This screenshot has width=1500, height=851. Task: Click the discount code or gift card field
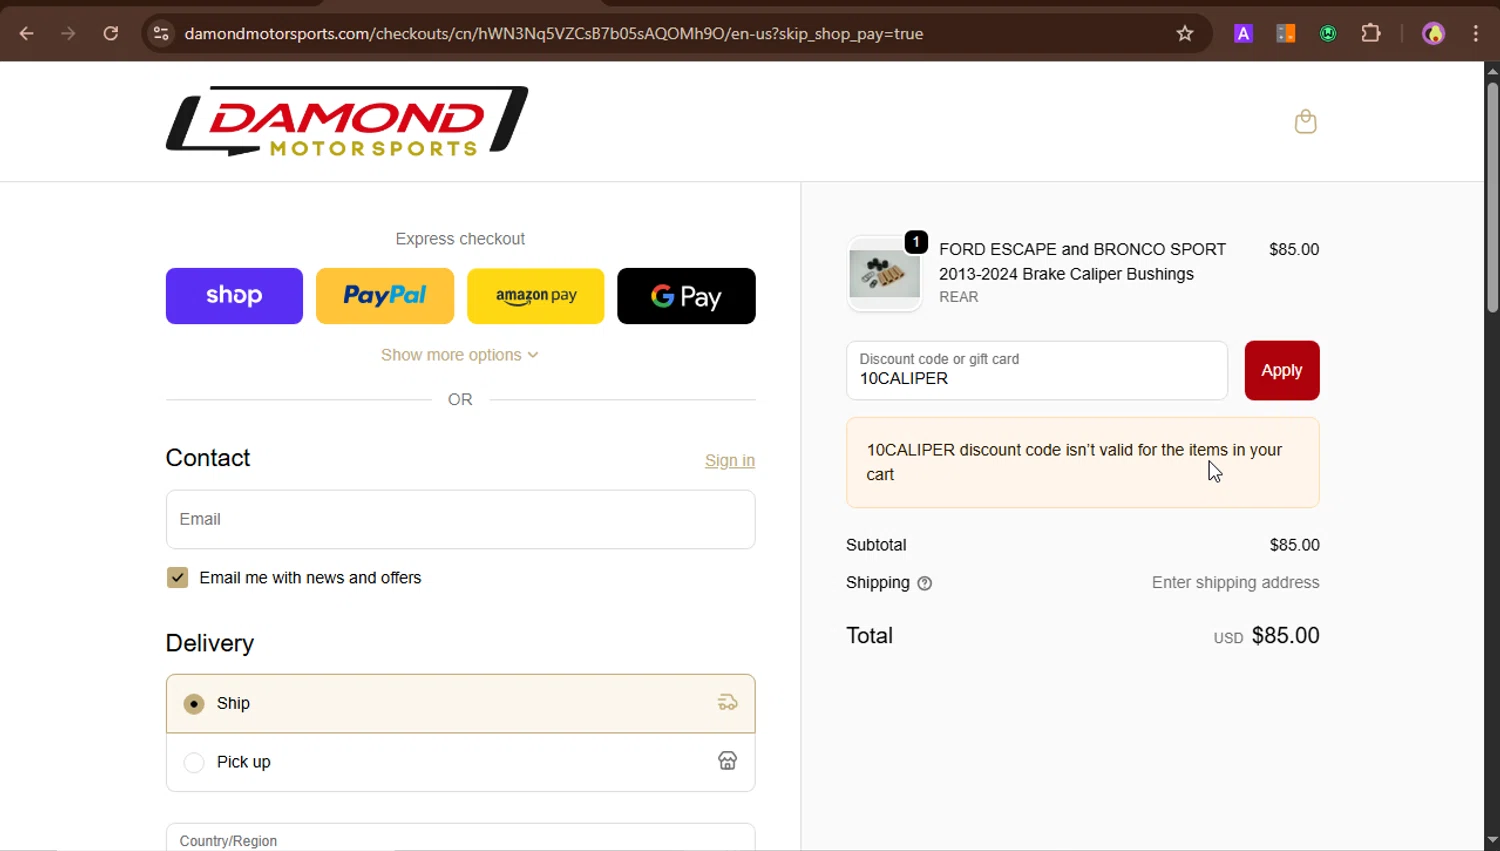pos(1037,370)
